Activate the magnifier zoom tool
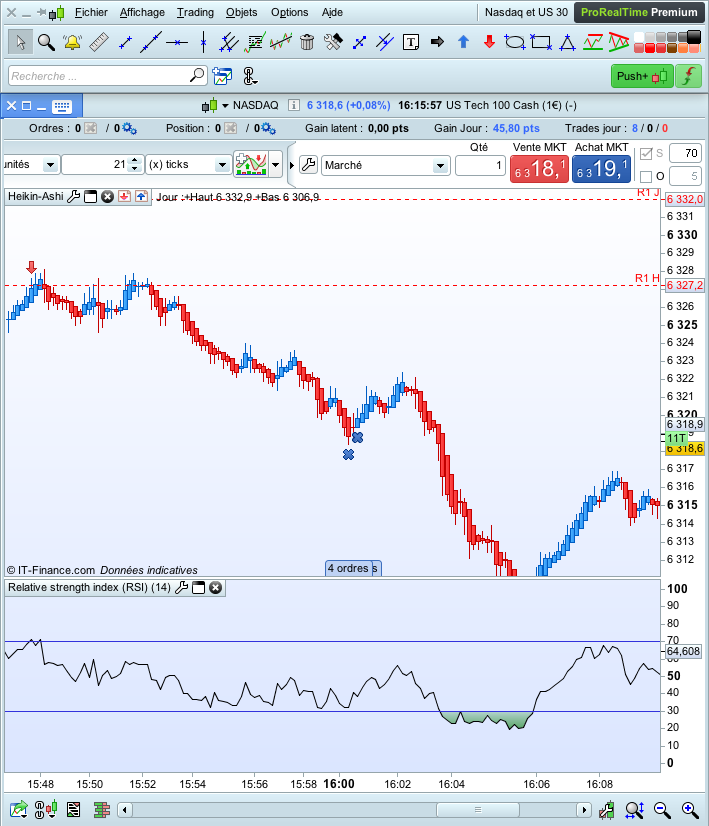This screenshot has height=826, width=709. point(46,42)
